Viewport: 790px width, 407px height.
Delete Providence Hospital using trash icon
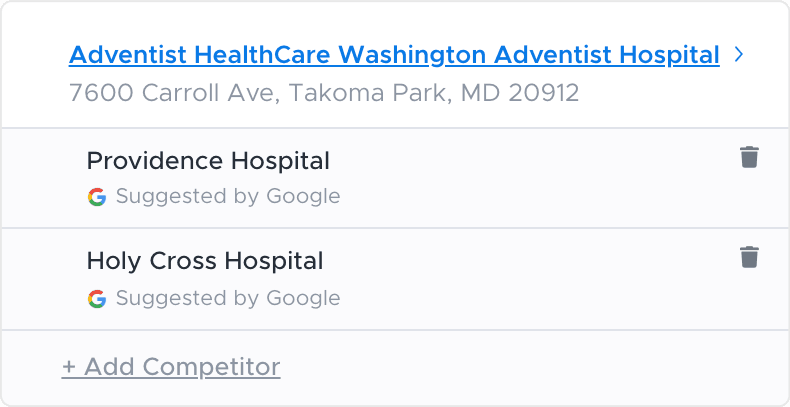749,157
